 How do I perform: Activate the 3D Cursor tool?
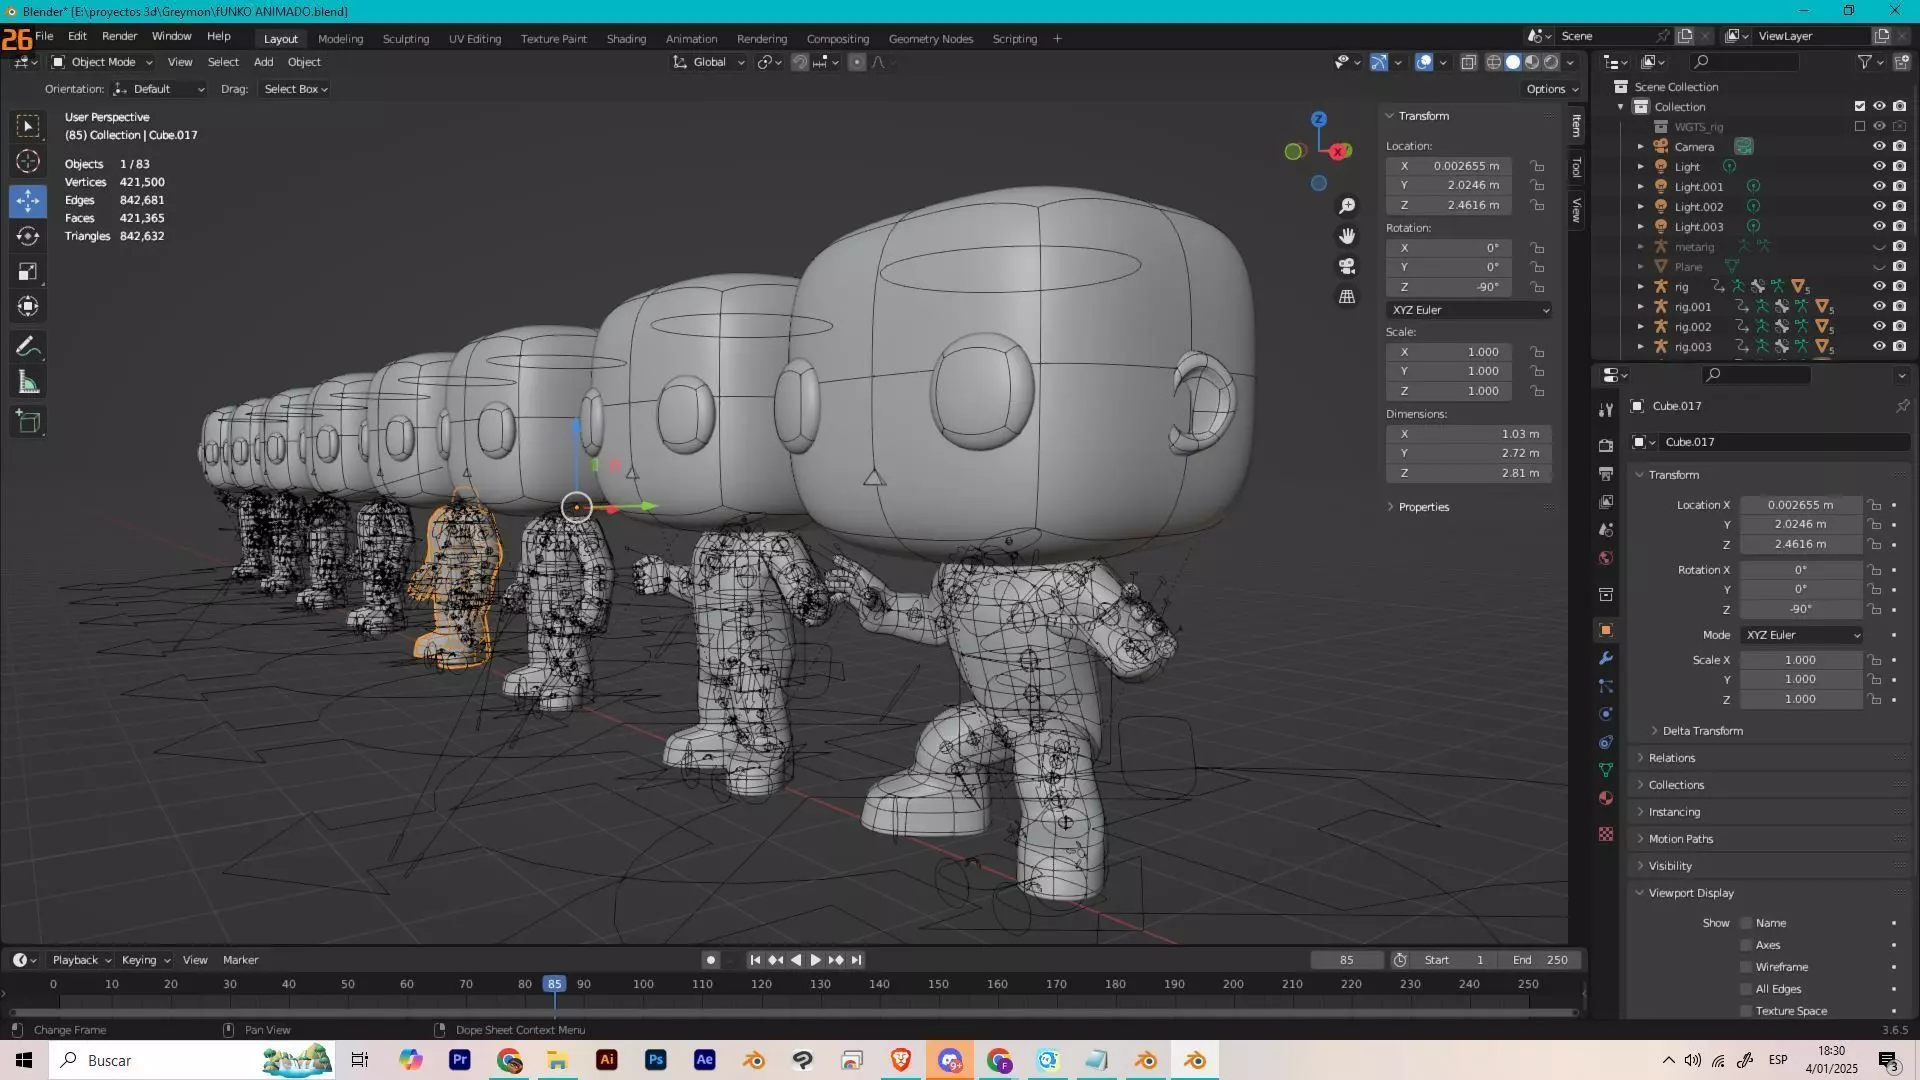click(28, 161)
